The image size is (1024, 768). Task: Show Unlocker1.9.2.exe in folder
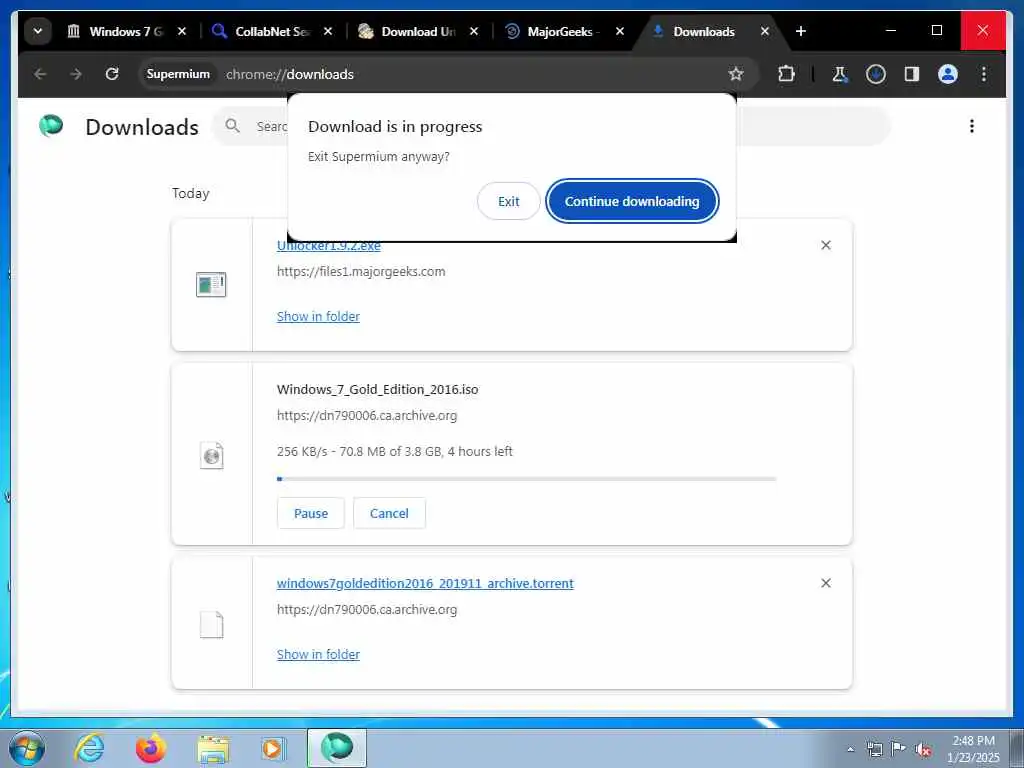(x=318, y=316)
